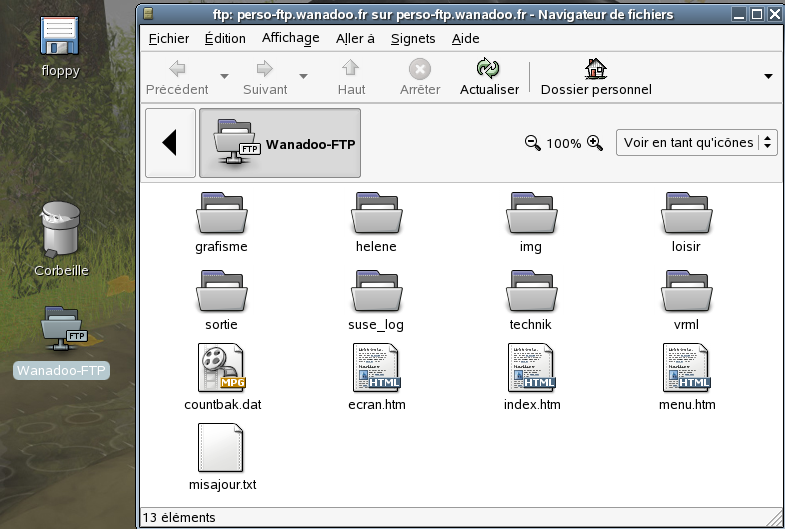Click the Arrêter stop icon
The width and height of the screenshot is (785, 529).
(420, 69)
